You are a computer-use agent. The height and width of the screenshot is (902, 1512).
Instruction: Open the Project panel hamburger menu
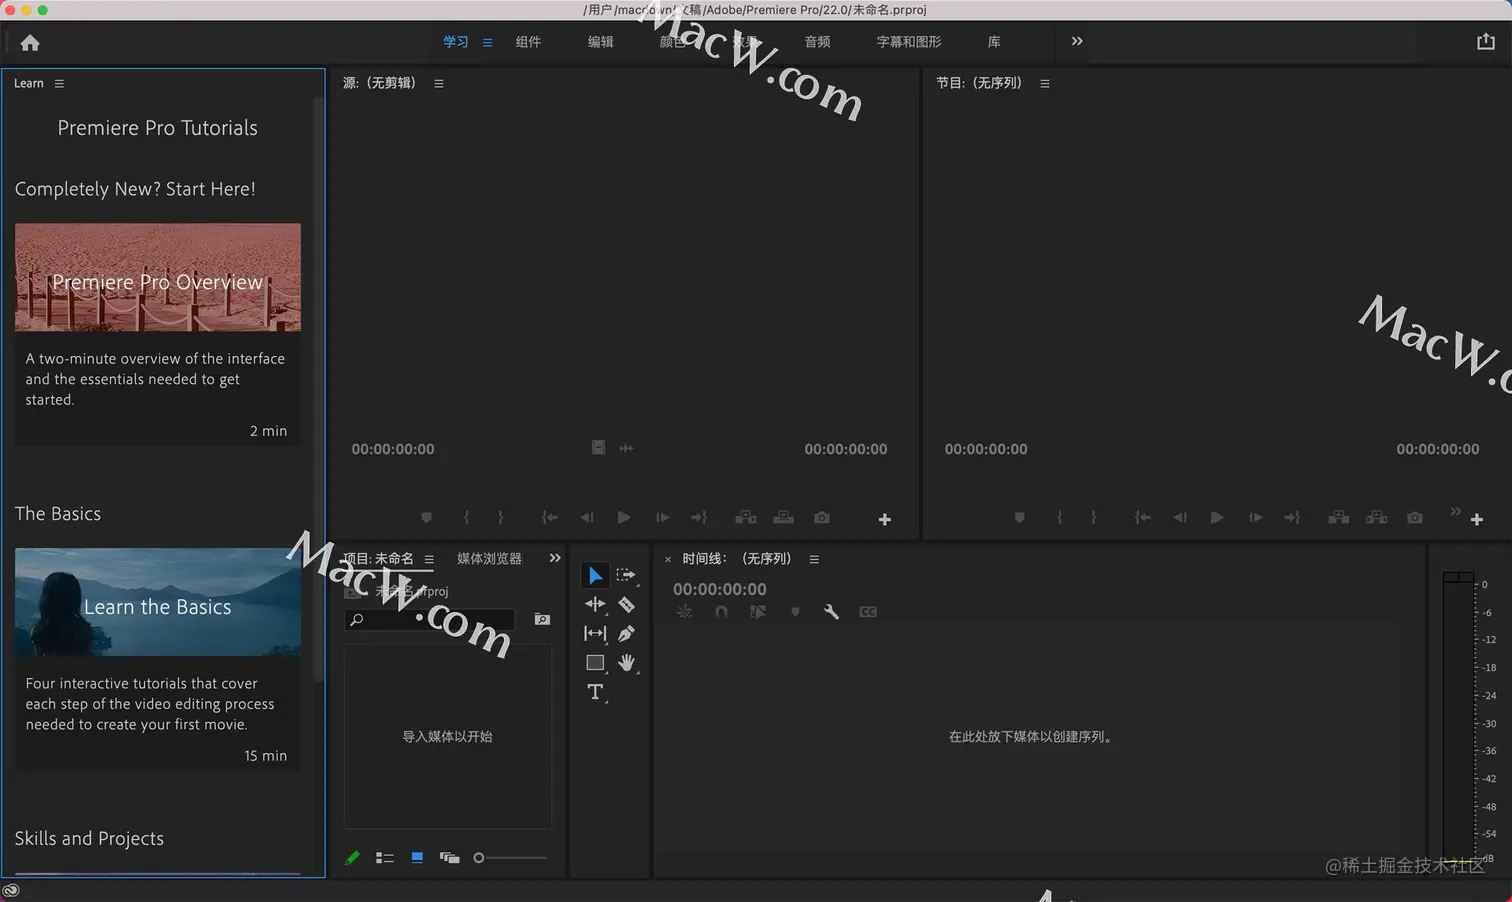tap(429, 560)
